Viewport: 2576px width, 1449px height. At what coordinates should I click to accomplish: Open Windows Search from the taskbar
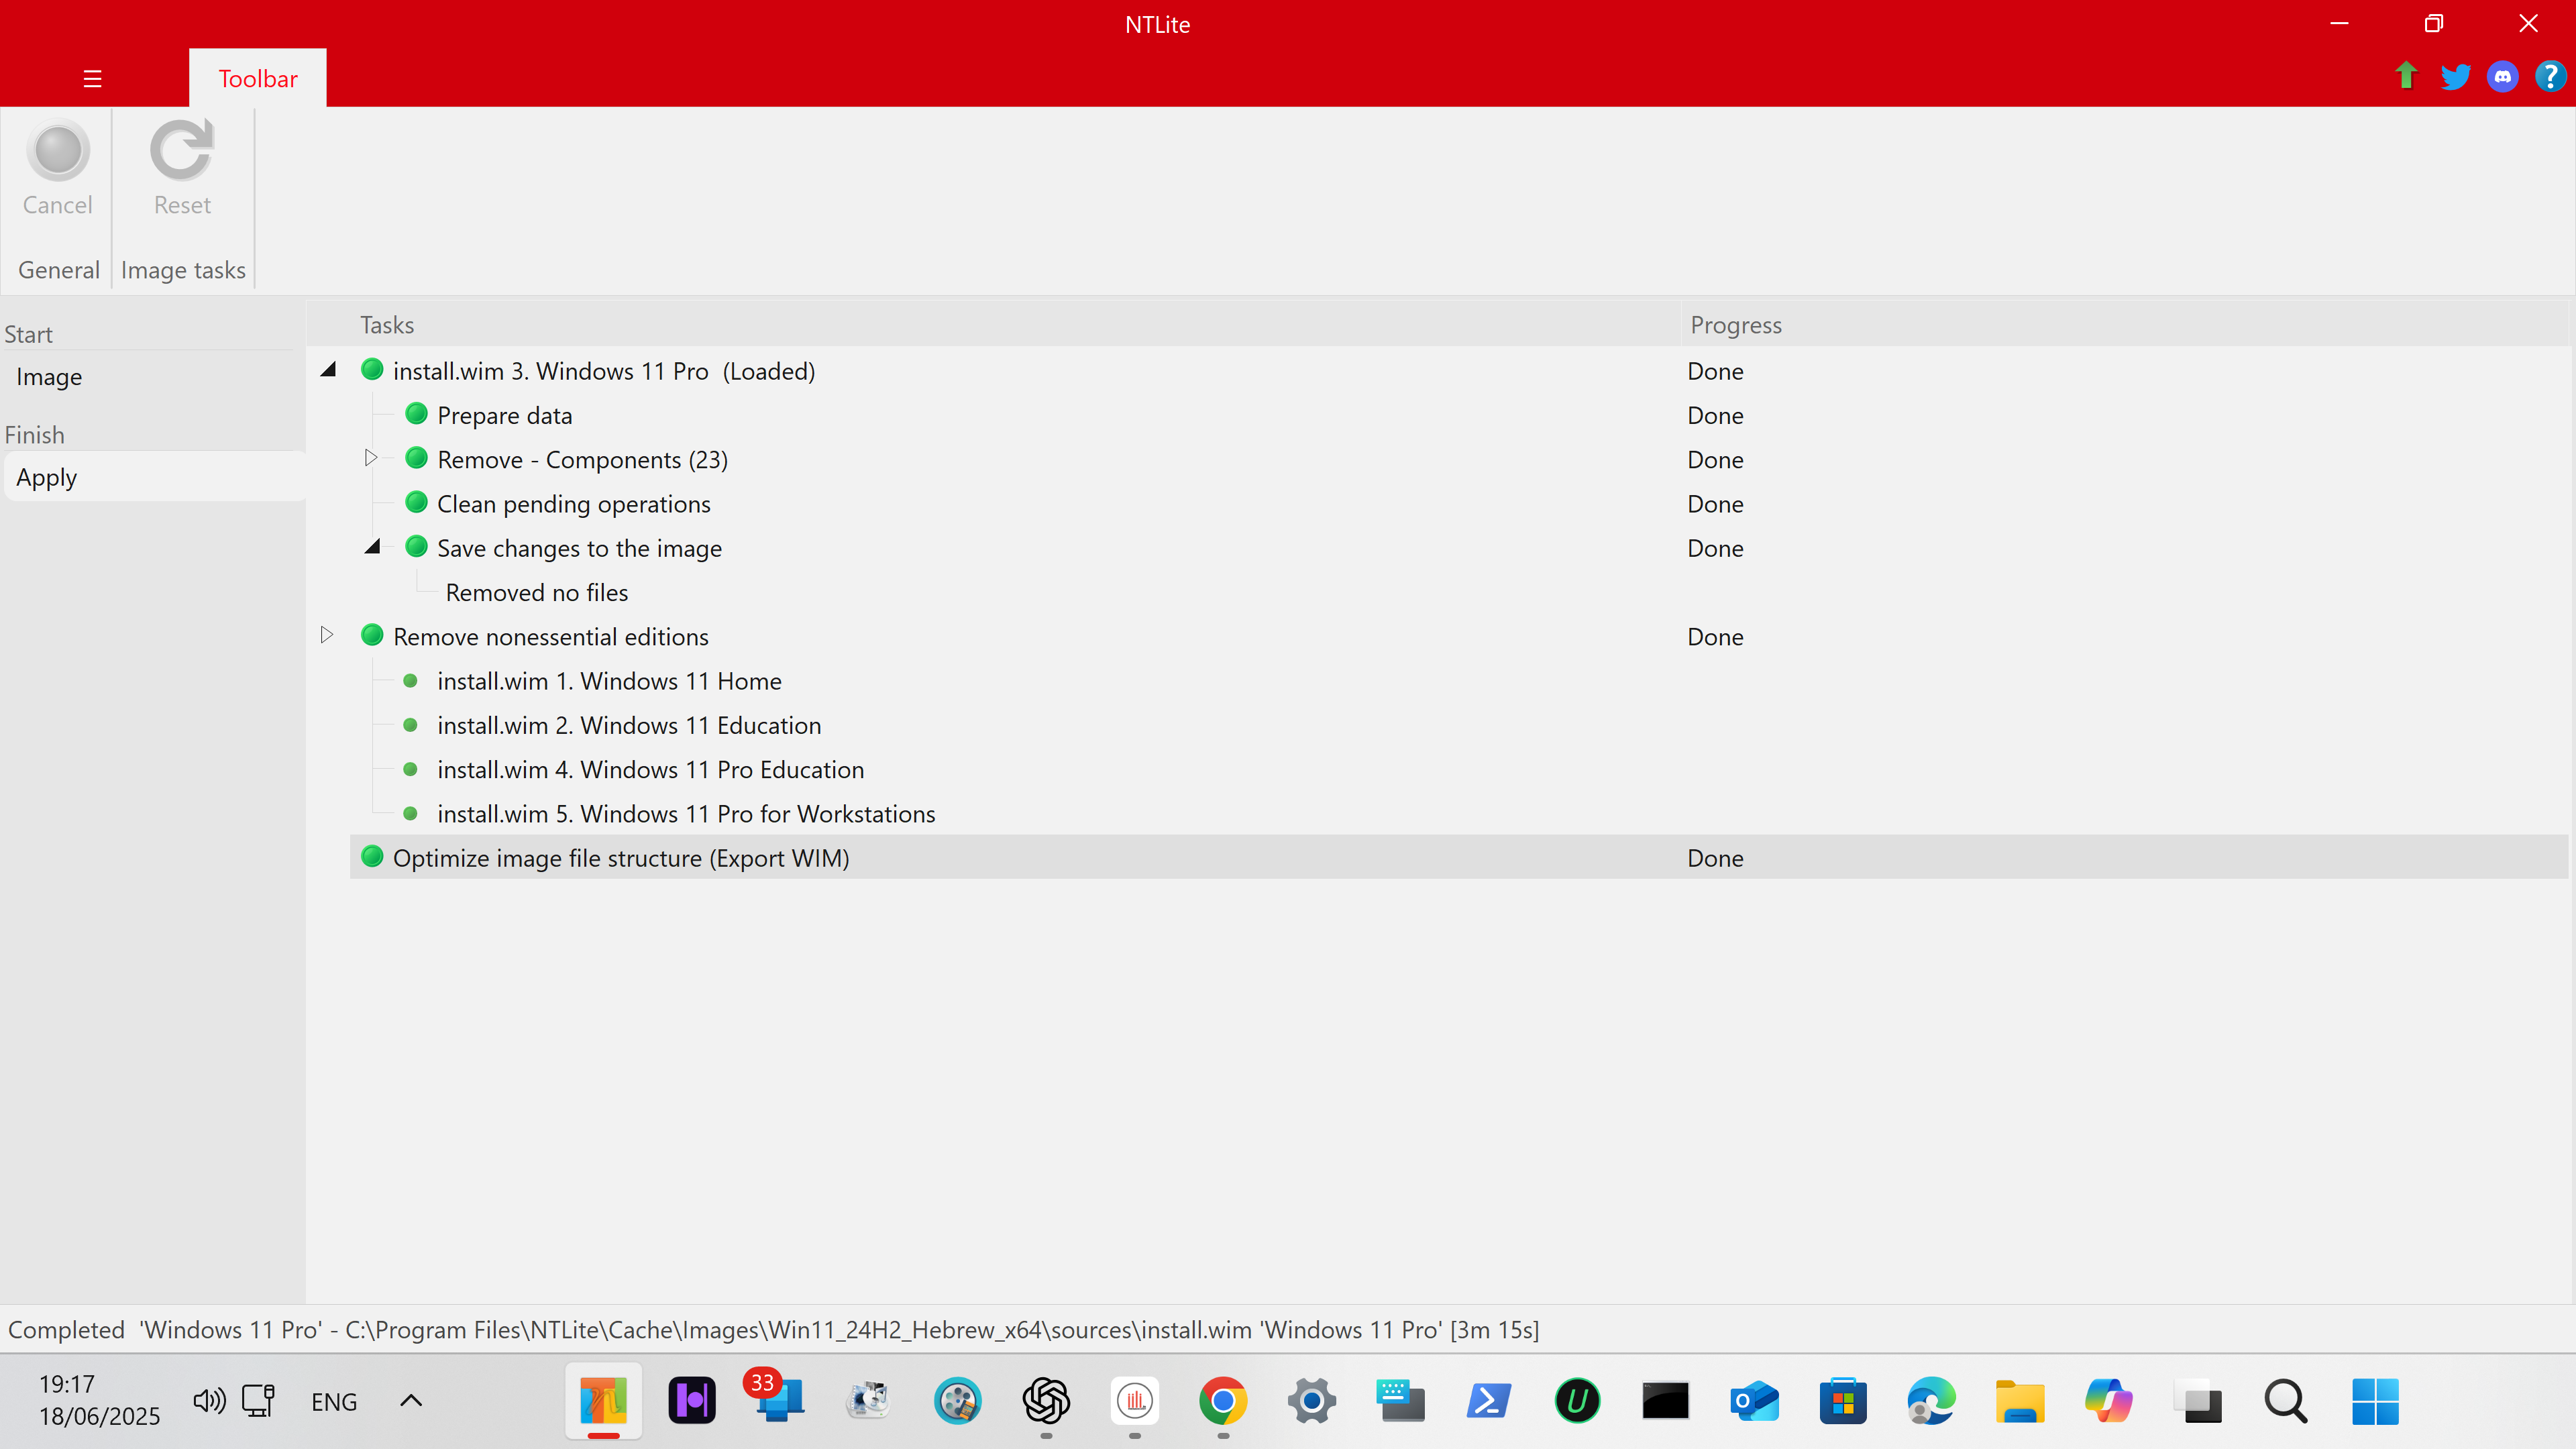pyautogui.click(x=2285, y=1401)
